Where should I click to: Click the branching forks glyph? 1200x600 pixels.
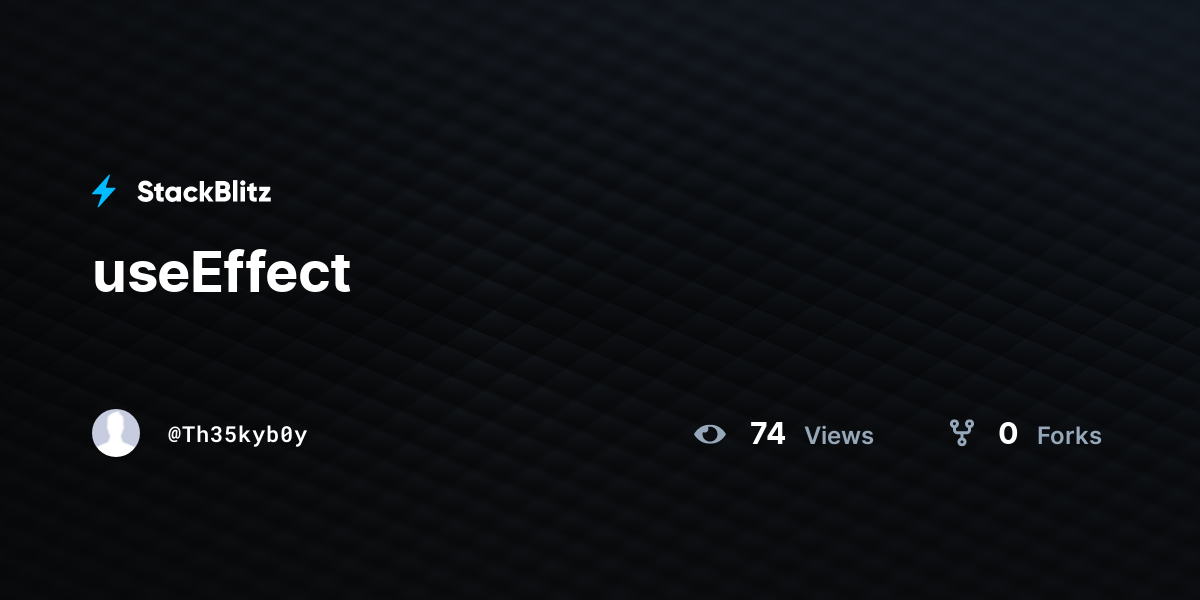click(961, 433)
